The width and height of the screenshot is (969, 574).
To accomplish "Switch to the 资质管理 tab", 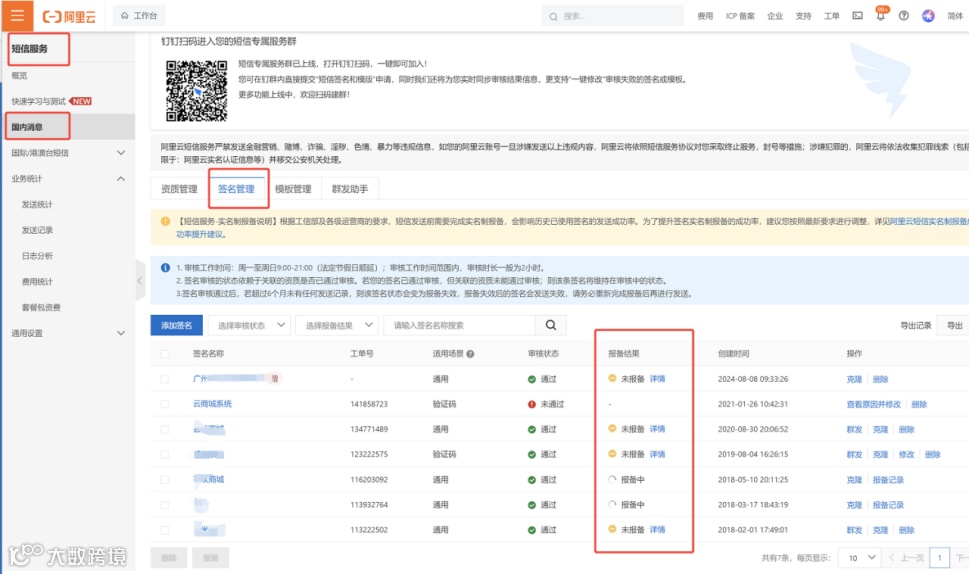I will coord(179,189).
